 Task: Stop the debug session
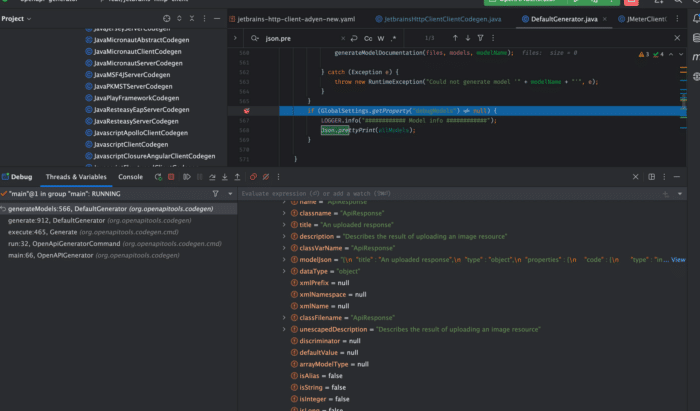[x=171, y=177]
